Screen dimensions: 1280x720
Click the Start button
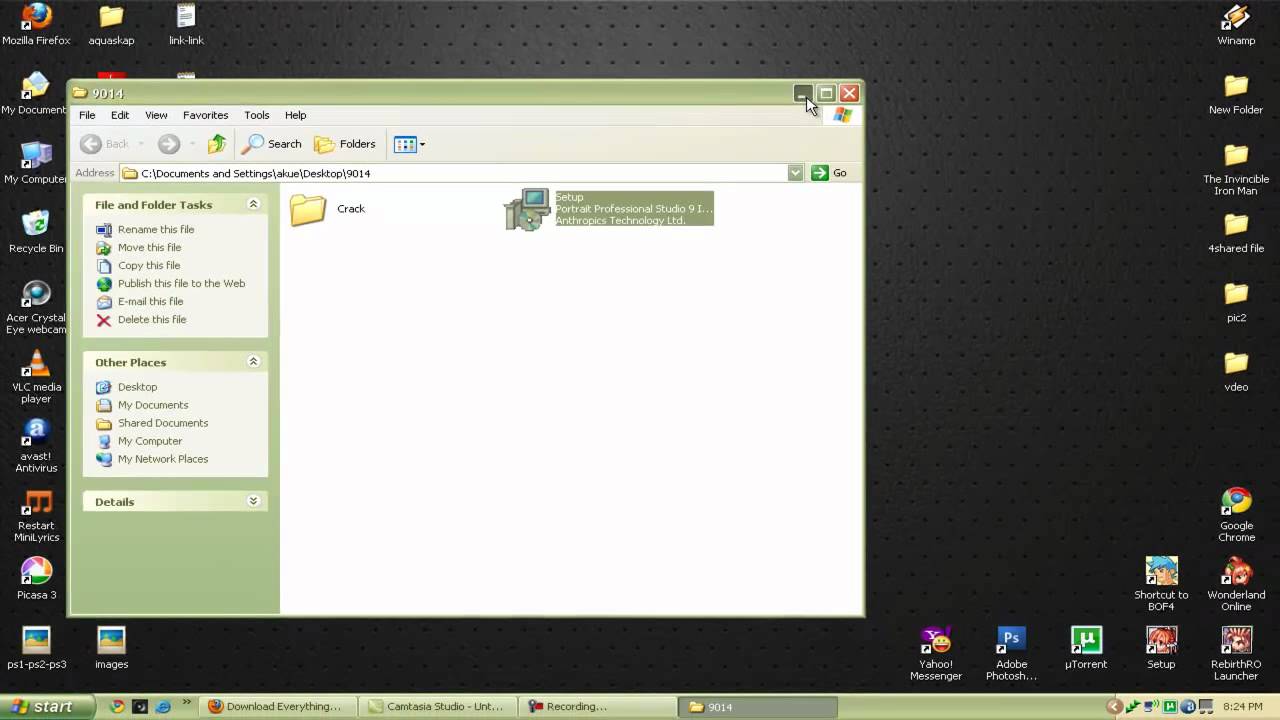(x=46, y=706)
